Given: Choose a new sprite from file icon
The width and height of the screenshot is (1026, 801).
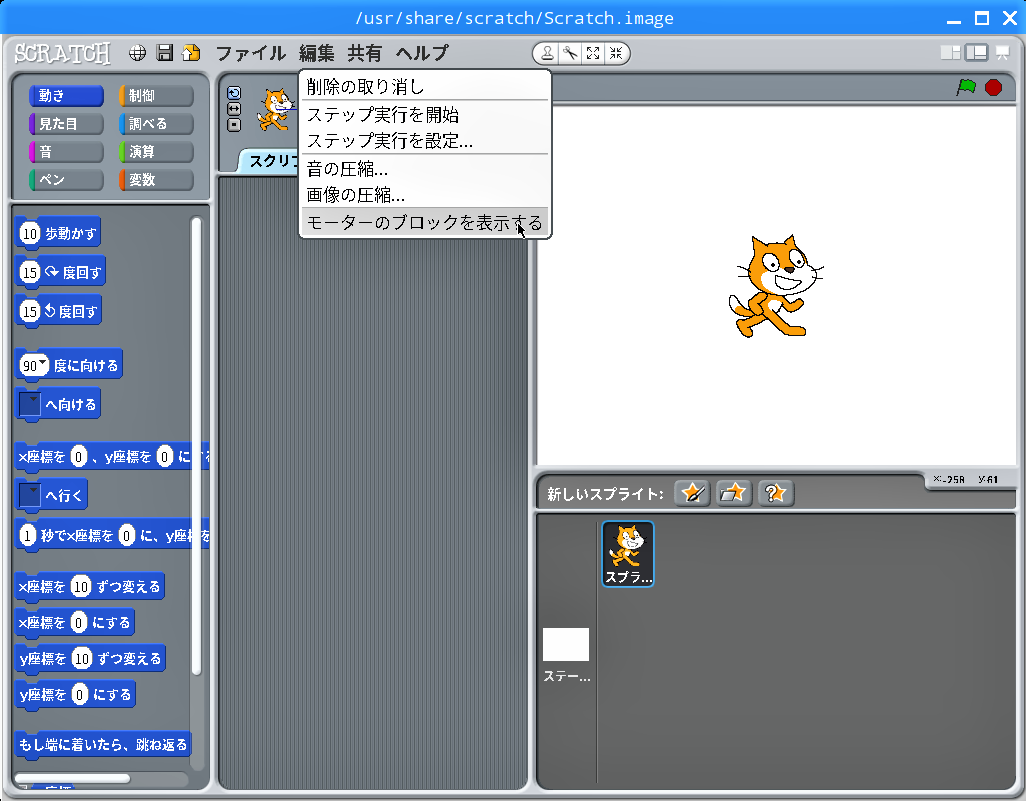Looking at the screenshot, I should point(734,493).
